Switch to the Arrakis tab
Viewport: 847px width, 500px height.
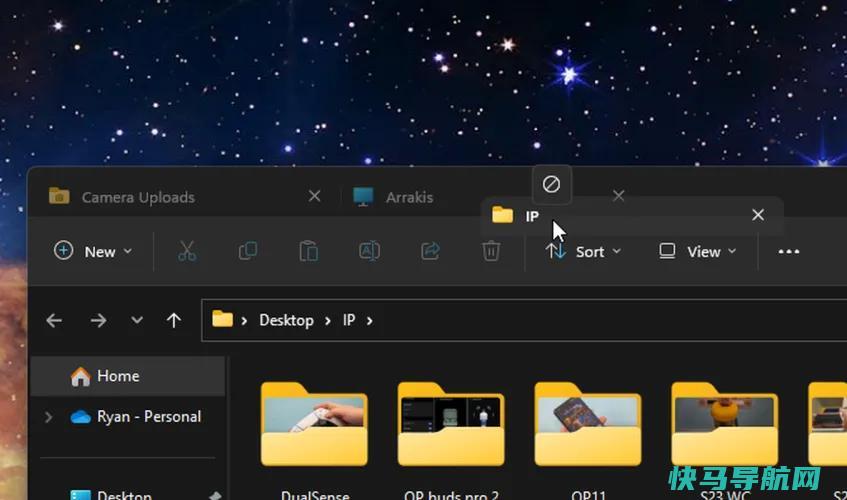click(x=411, y=197)
